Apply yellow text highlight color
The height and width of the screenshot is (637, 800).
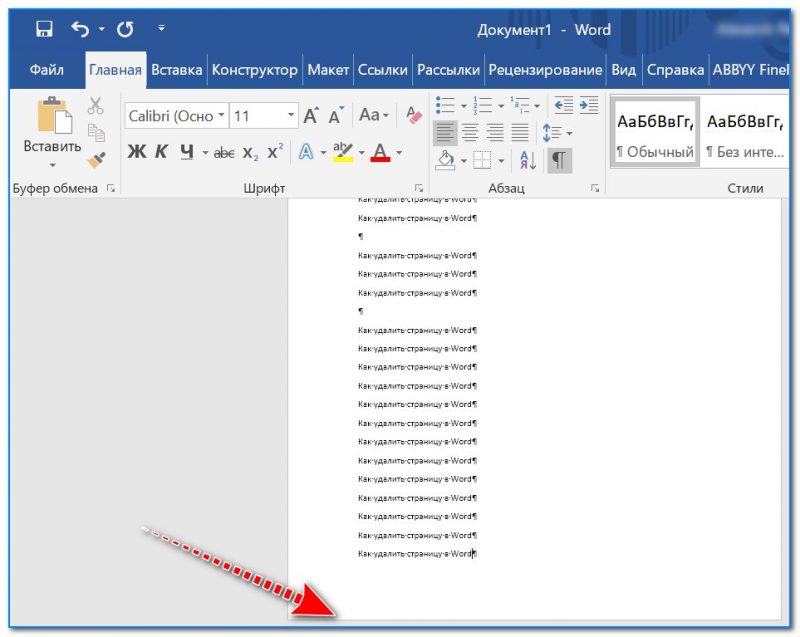pyautogui.click(x=343, y=151)
